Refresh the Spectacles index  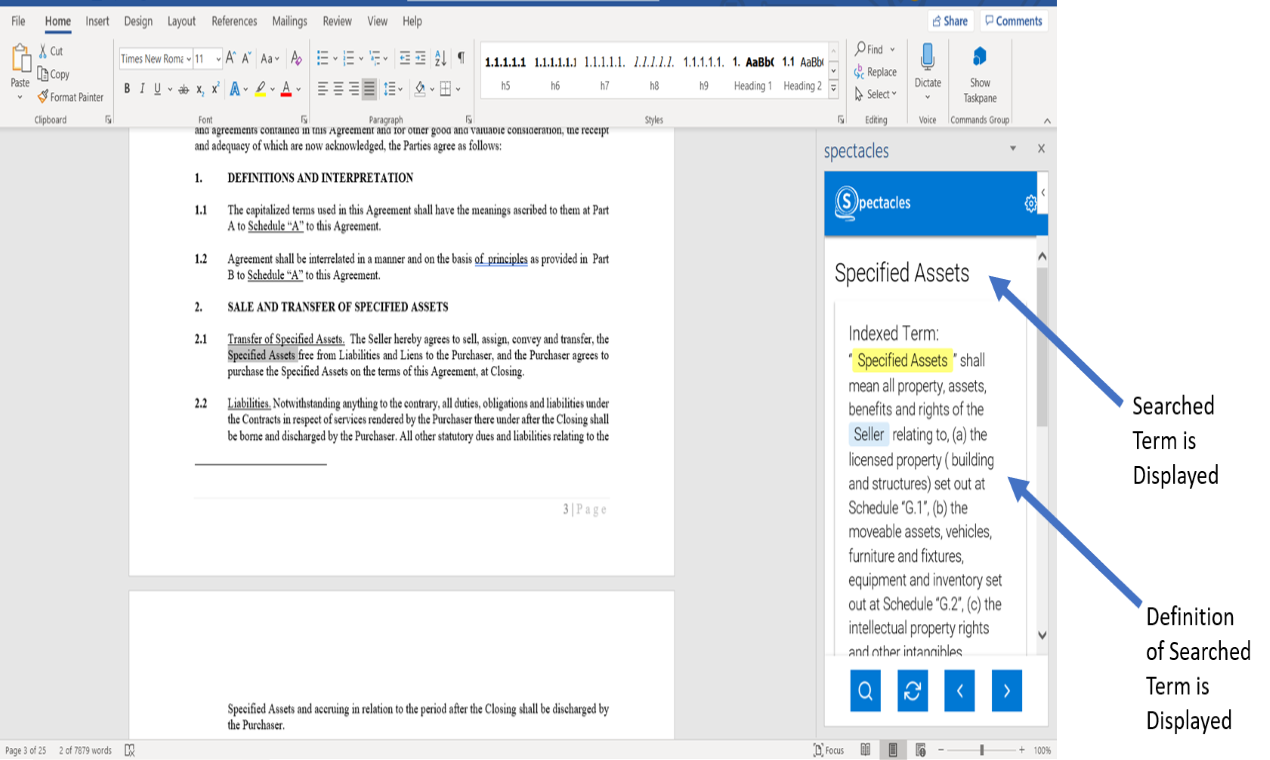[x=913, y=690]
